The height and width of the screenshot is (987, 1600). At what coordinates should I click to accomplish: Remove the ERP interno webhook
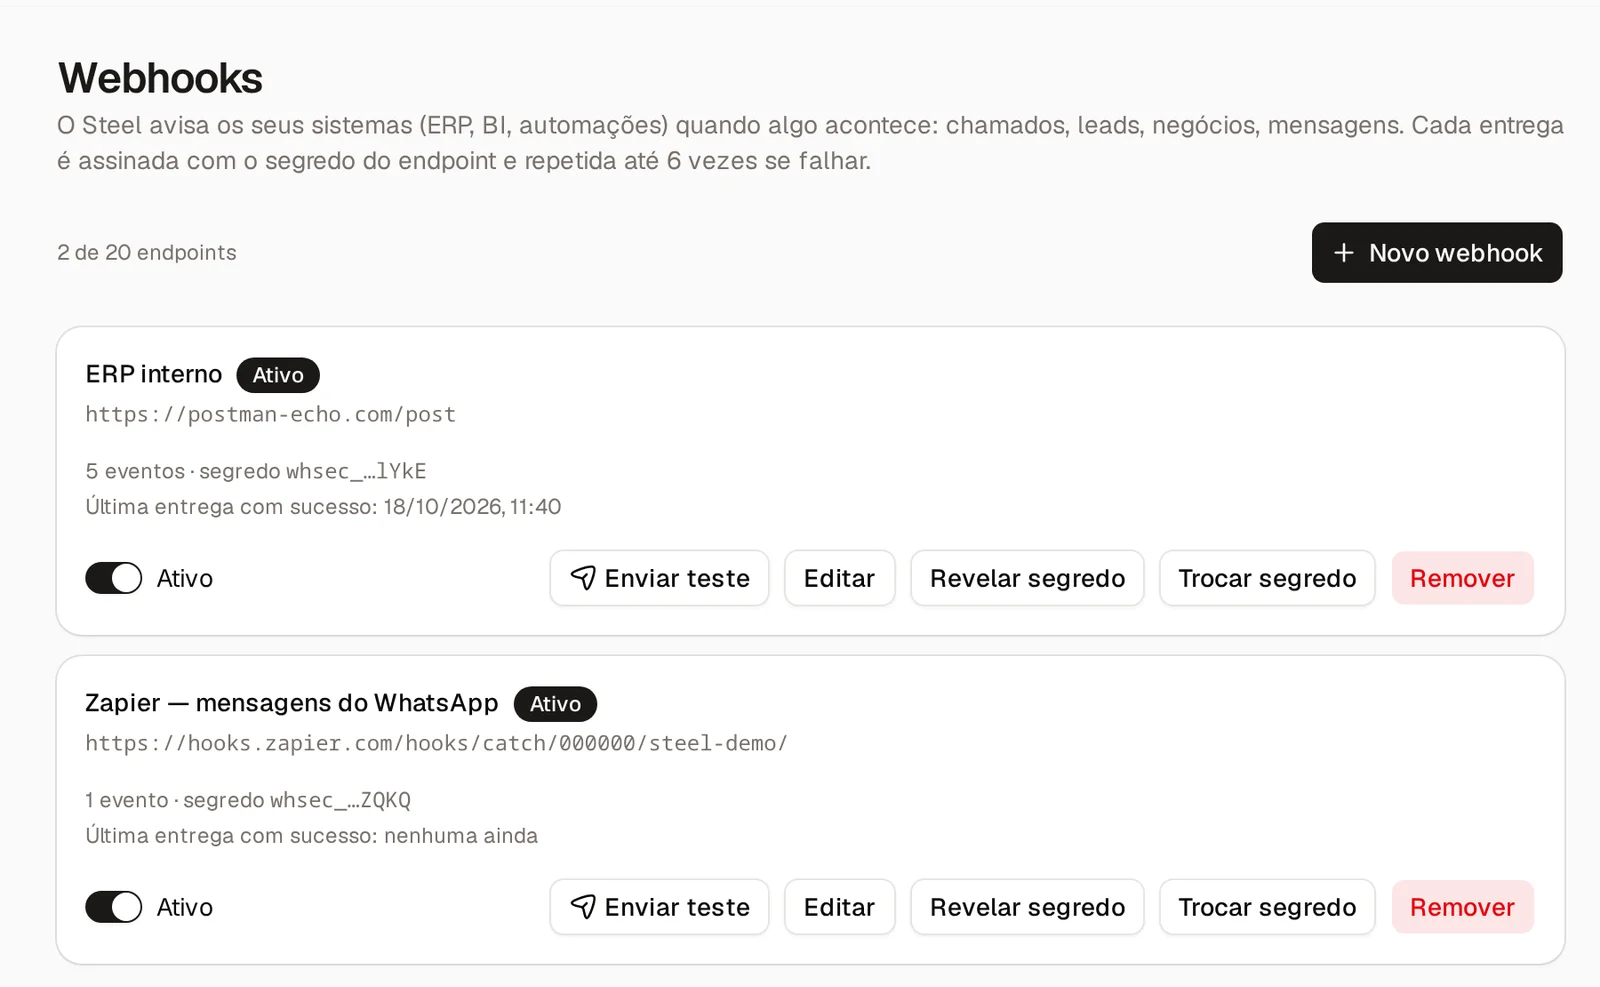(1462, 578)
